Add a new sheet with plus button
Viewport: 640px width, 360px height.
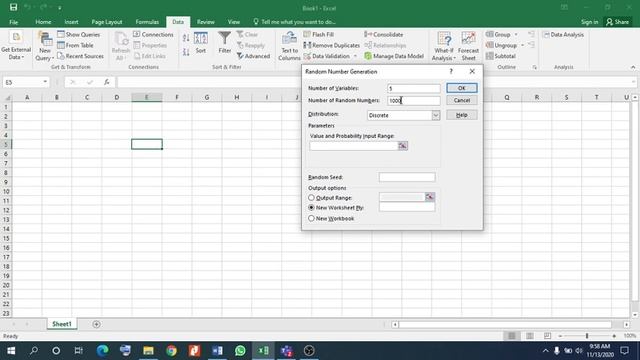(x=96, y=324)
